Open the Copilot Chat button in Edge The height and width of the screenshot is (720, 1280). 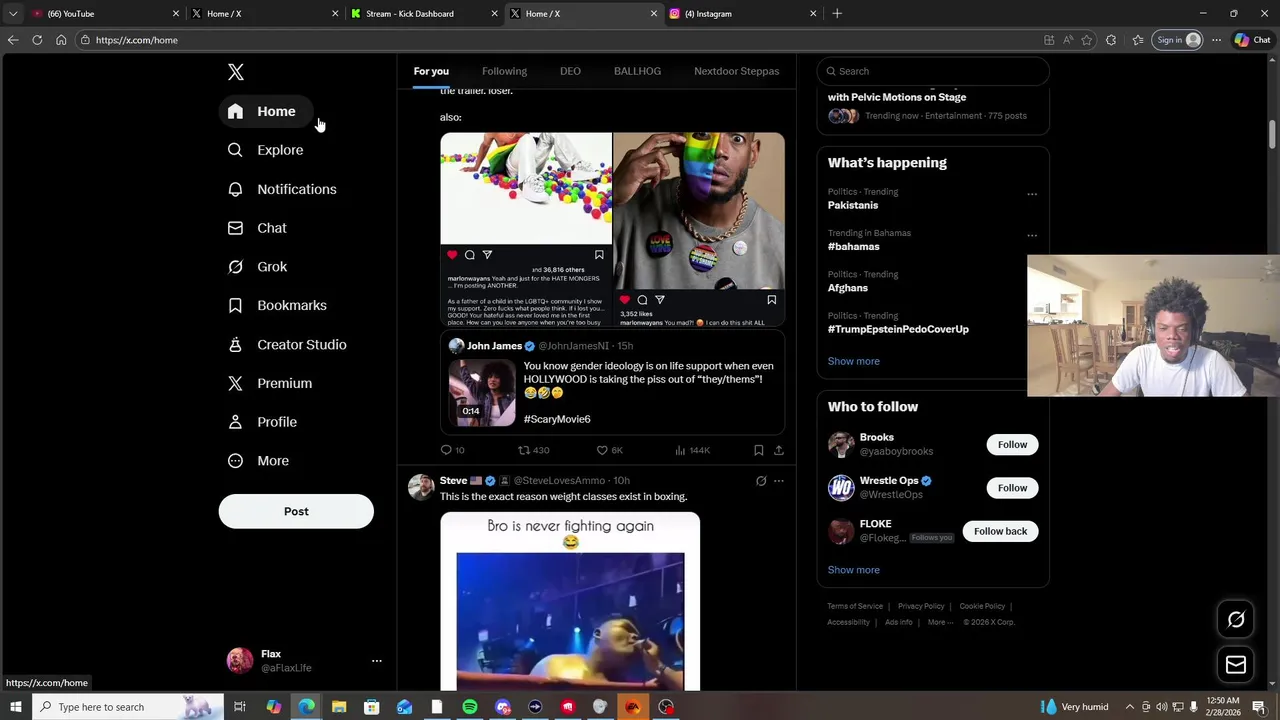[1252, 40]
